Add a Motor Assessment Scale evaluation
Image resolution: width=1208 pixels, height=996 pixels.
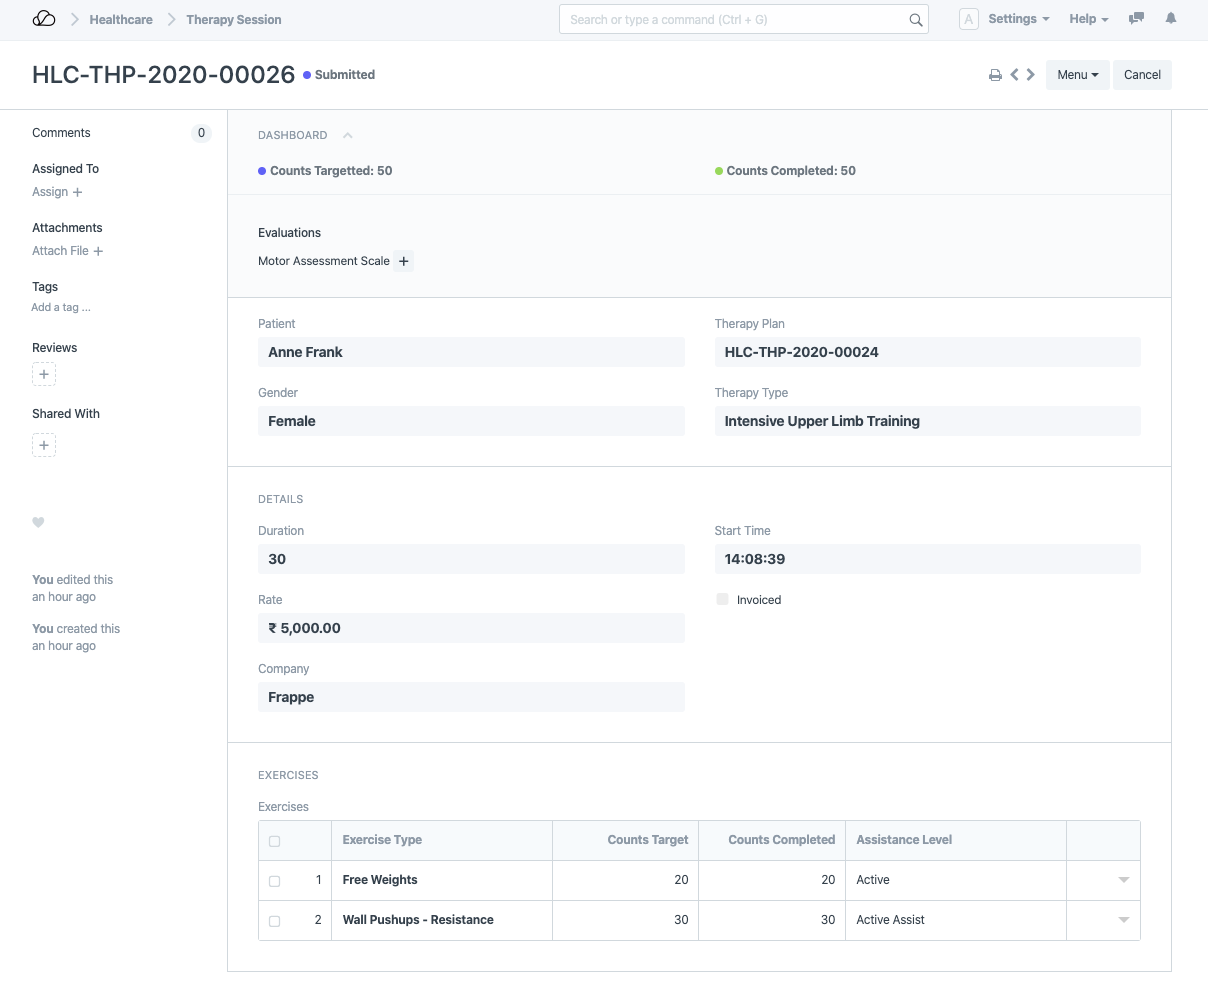click(x=403, y=261)
